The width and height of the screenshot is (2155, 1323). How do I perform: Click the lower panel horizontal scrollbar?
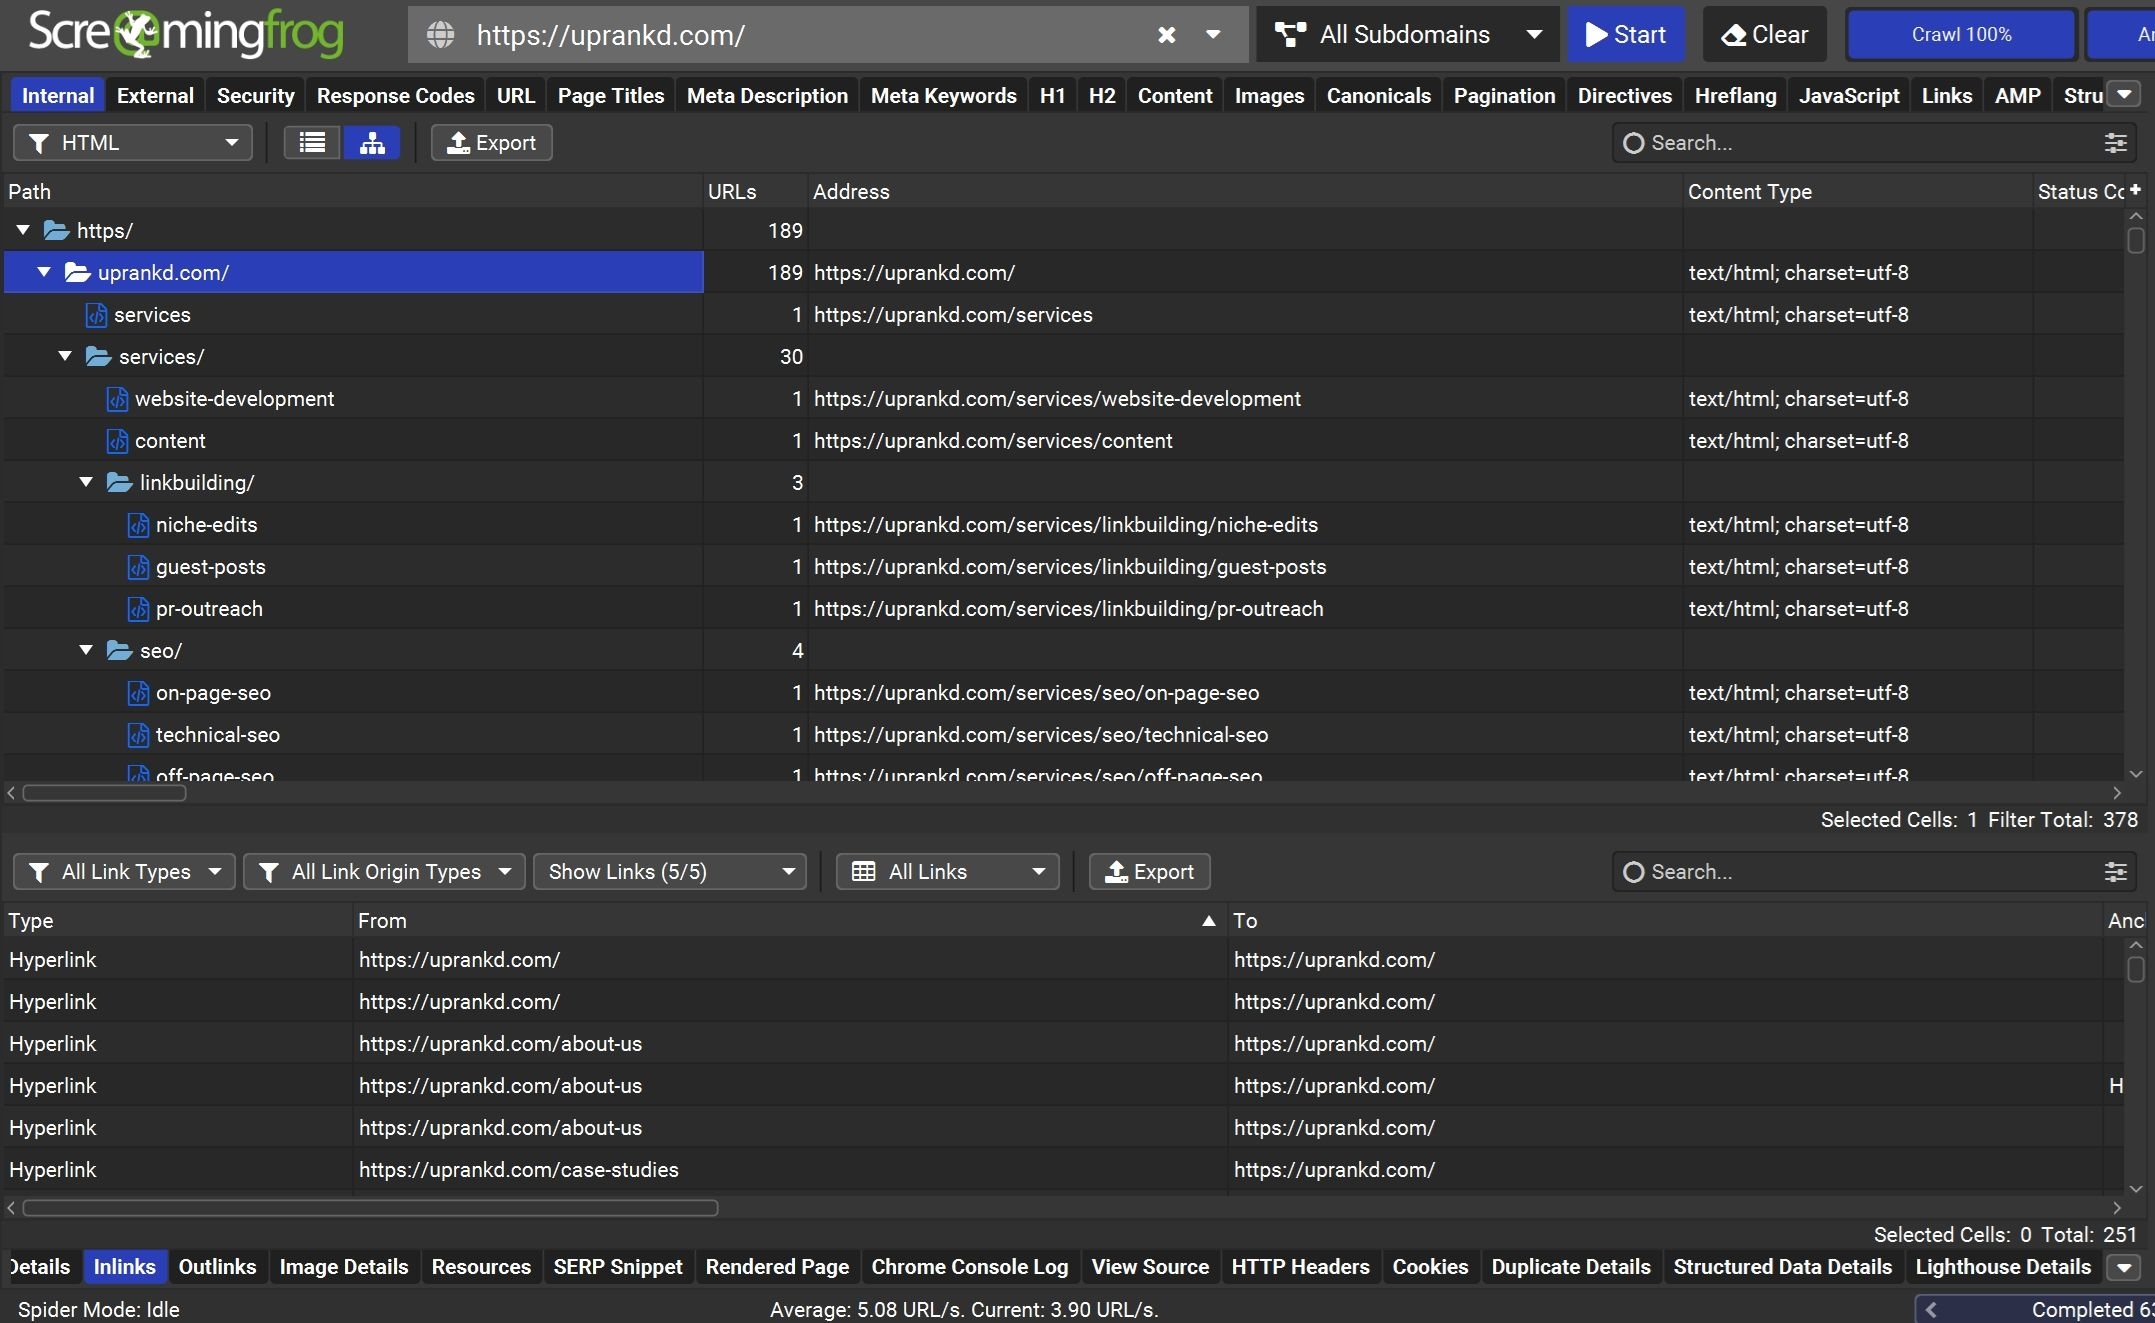pyautogui.click(x=370, y=1208)
